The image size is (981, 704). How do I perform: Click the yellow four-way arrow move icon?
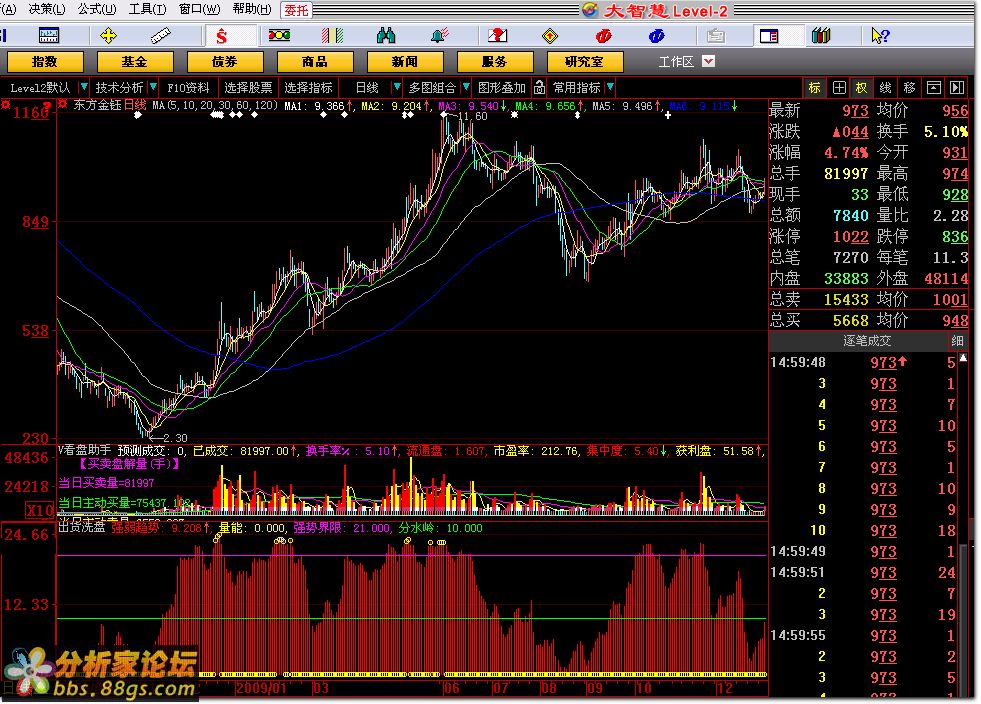(108, 36)
